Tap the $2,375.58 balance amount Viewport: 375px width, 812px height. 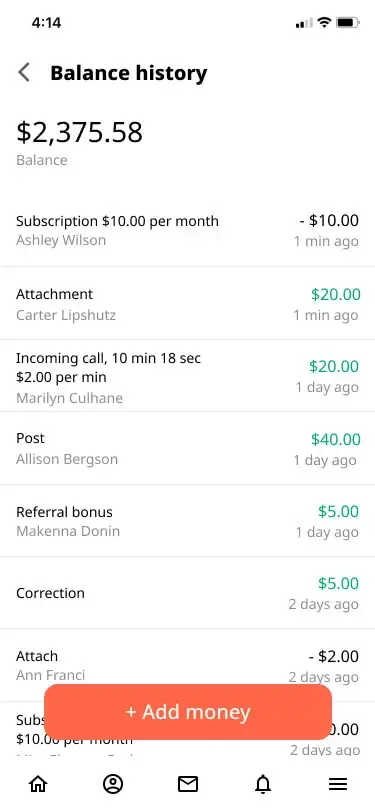[79, 132]
